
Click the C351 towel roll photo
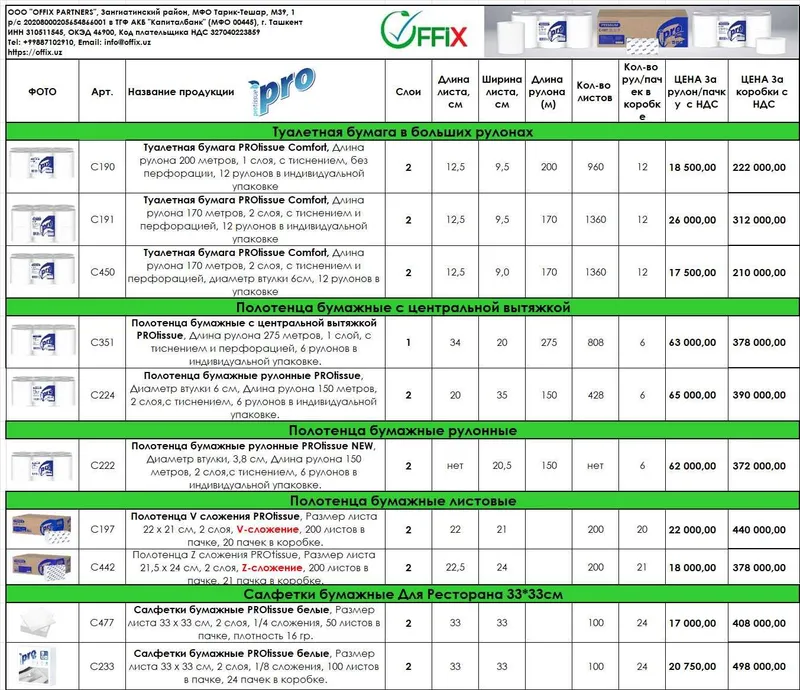42,342
